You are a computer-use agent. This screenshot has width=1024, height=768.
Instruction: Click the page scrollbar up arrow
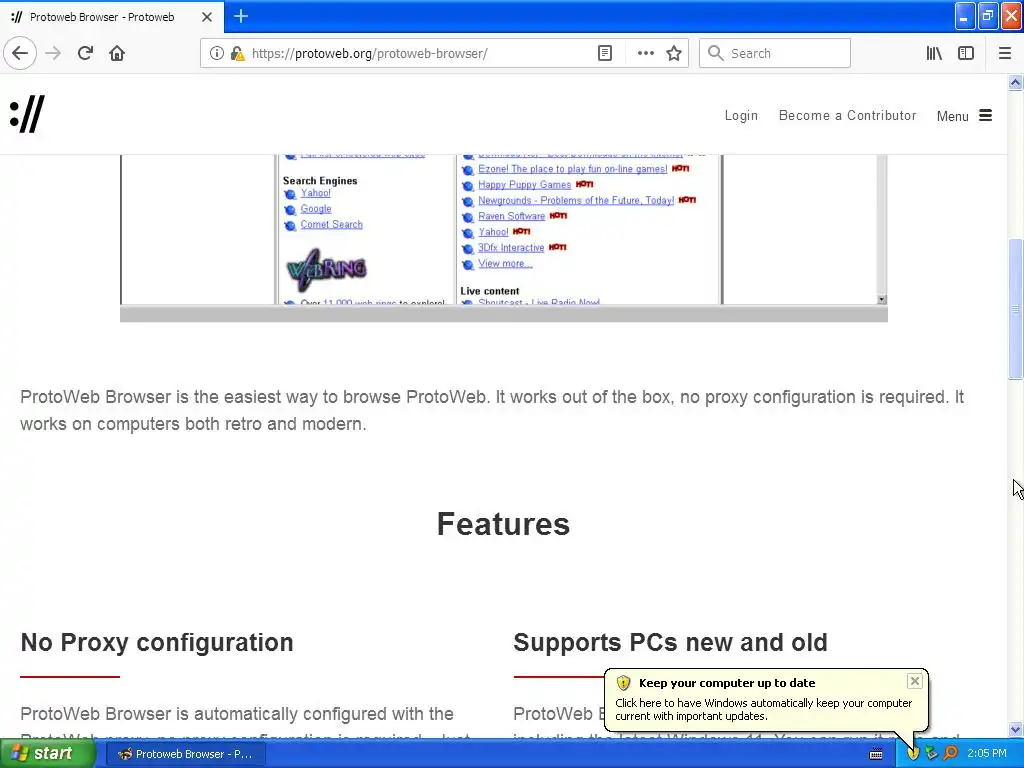pos(1015,82)
